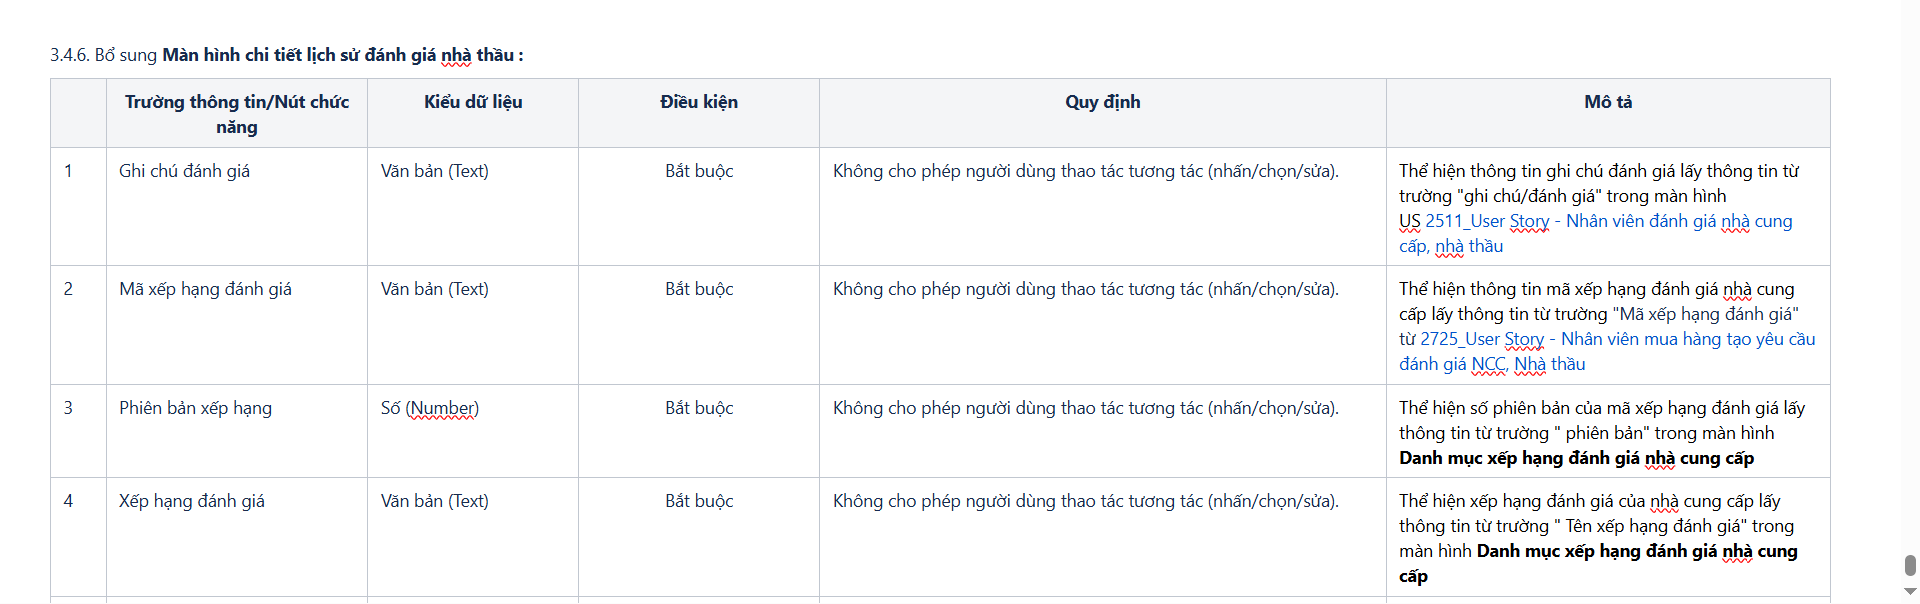Click the vertical scrollbar thumb

(1909, 565)
